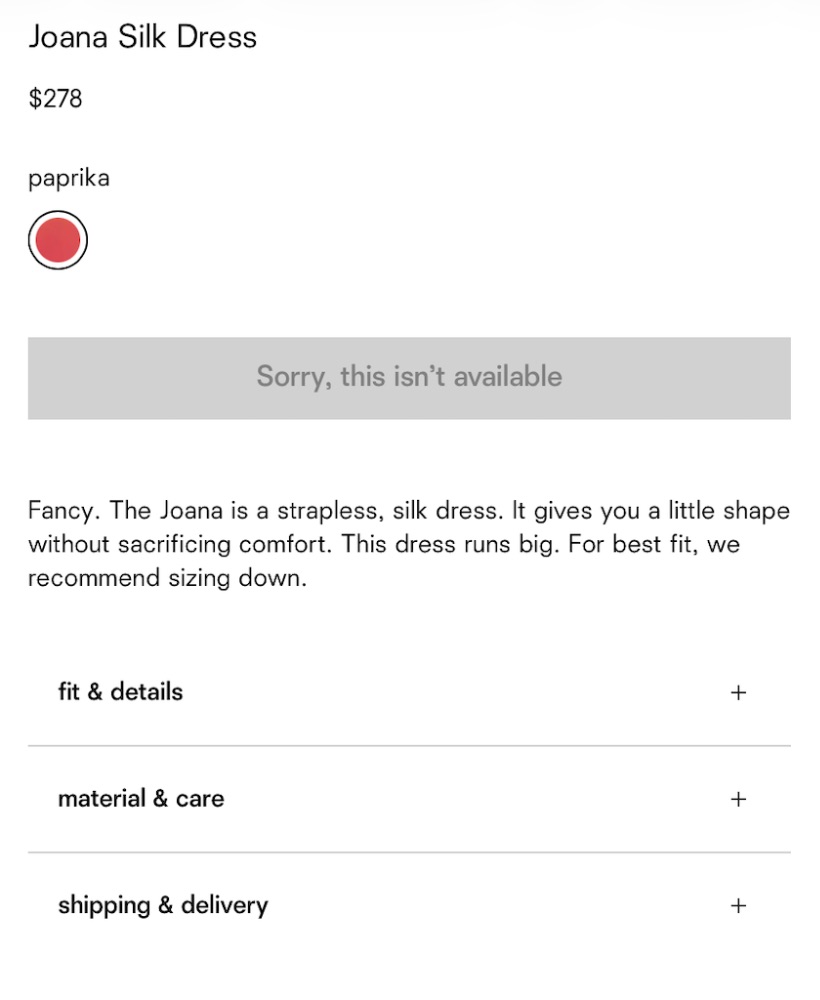This screenshot has height=1000, width=820.
Task: Click the phrase "It gives you a little shape"
Action: (x=651, y=510)
